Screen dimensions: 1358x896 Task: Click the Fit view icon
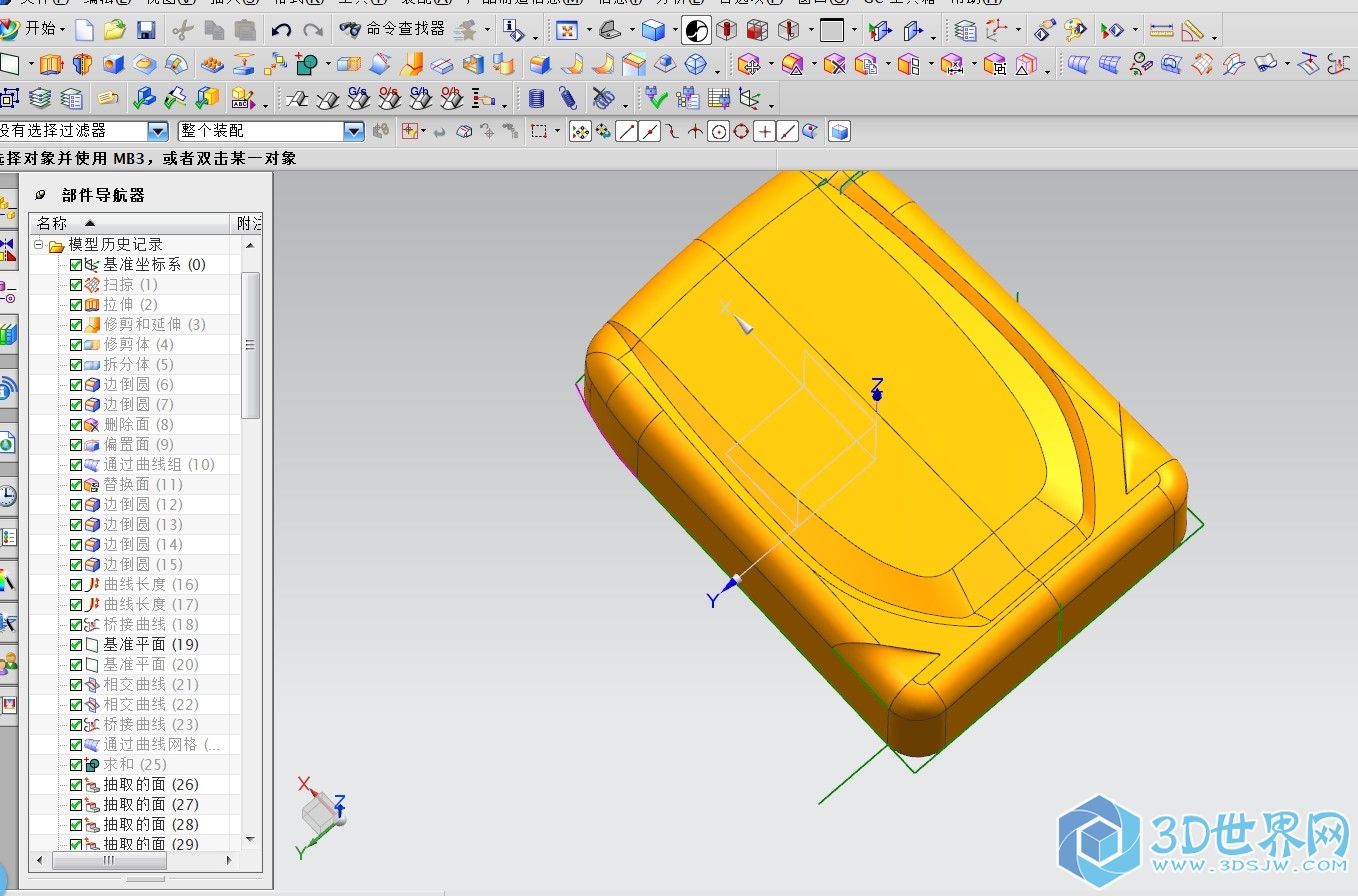point(567,31)
